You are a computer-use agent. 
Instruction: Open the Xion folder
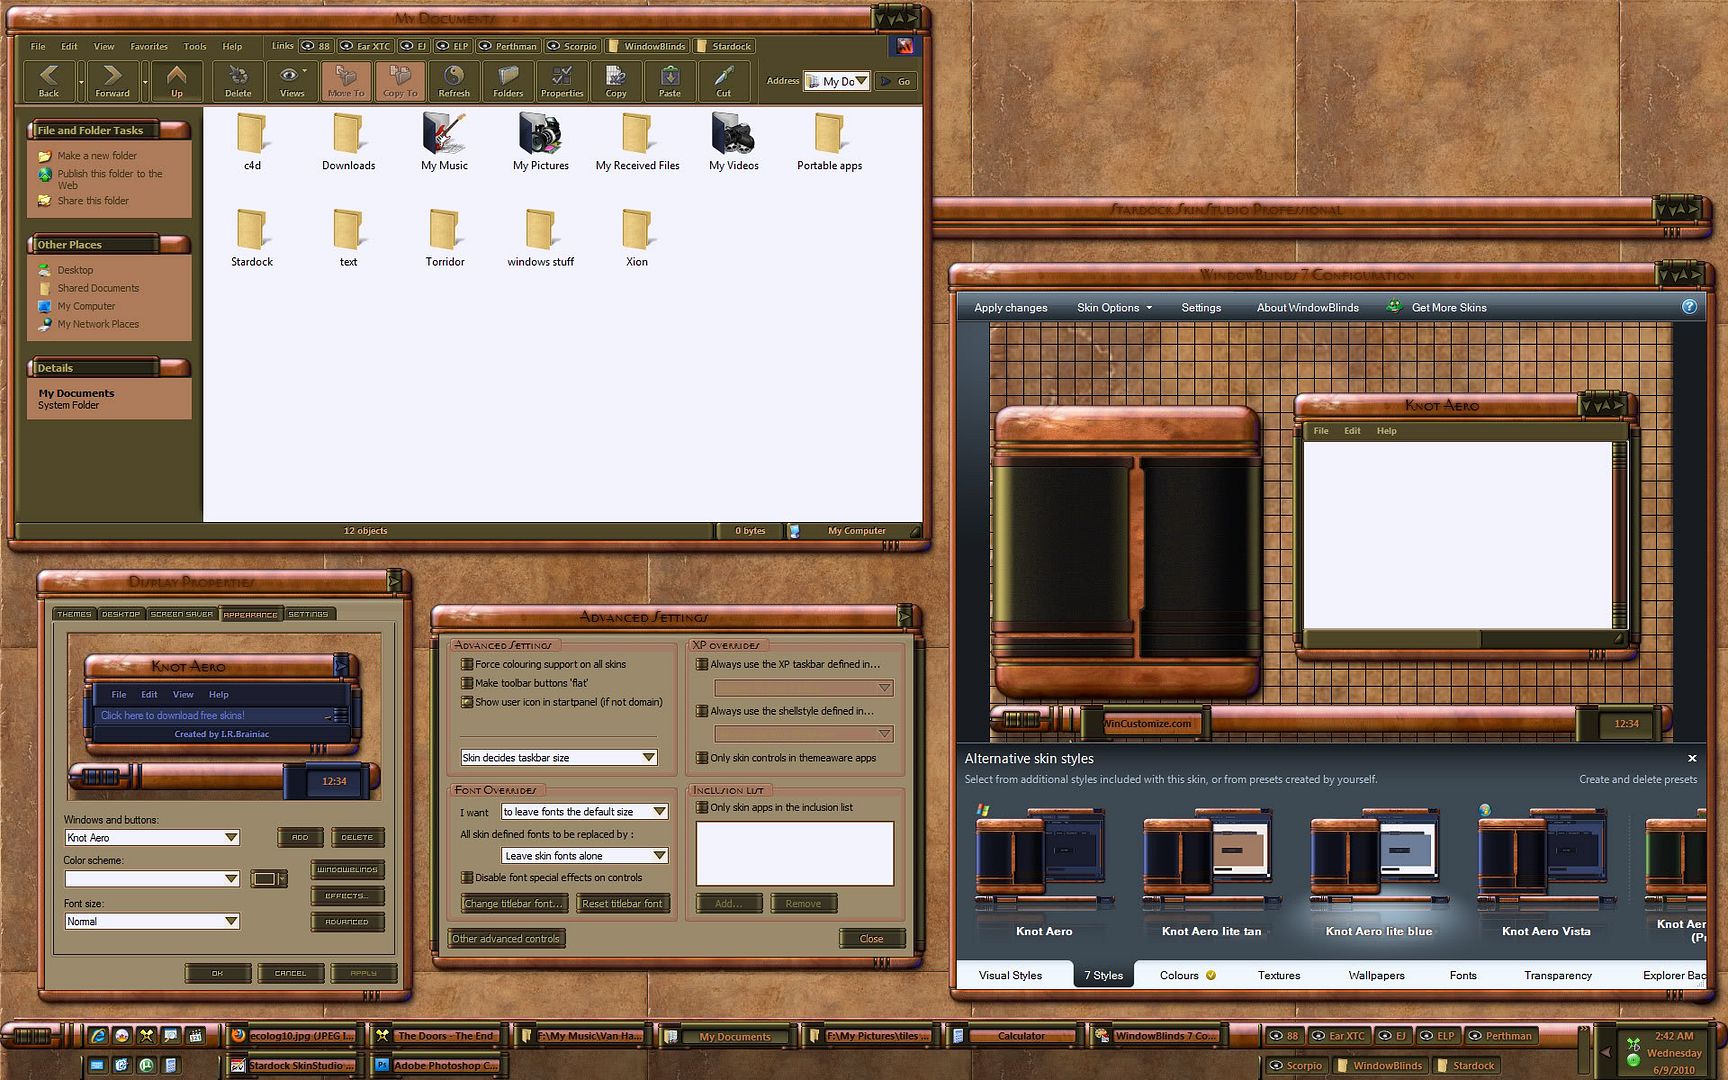point(637,238)
